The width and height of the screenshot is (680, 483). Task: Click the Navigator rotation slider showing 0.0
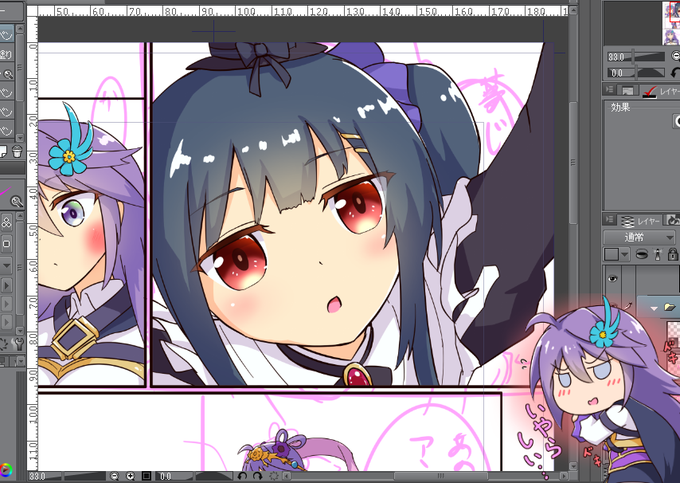click(636, 73)
